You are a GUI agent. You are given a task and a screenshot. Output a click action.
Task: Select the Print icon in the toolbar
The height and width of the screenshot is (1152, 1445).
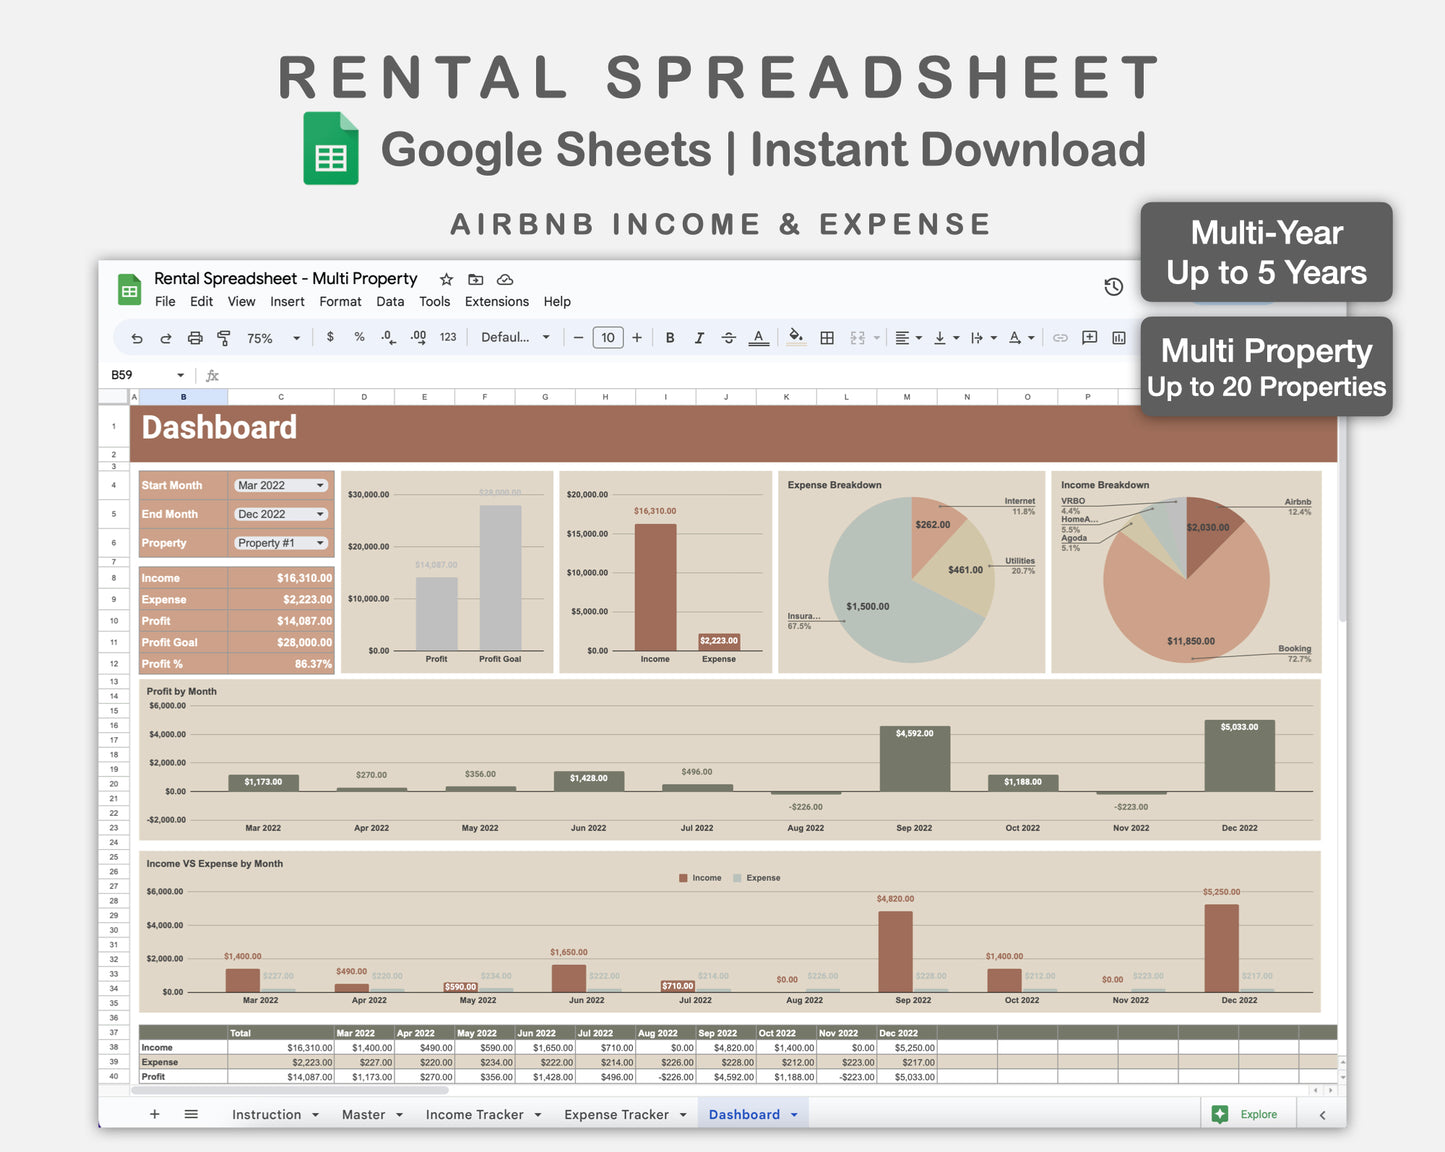[195, 337]
